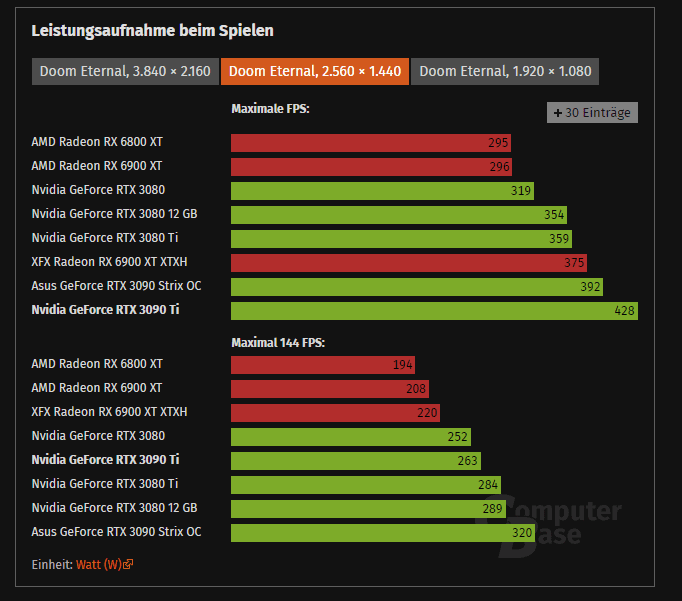Select the 194 bar for RX 6800 XT
Image resolution: width=682 pixels, height=601 pixels.
click(323, 365)
